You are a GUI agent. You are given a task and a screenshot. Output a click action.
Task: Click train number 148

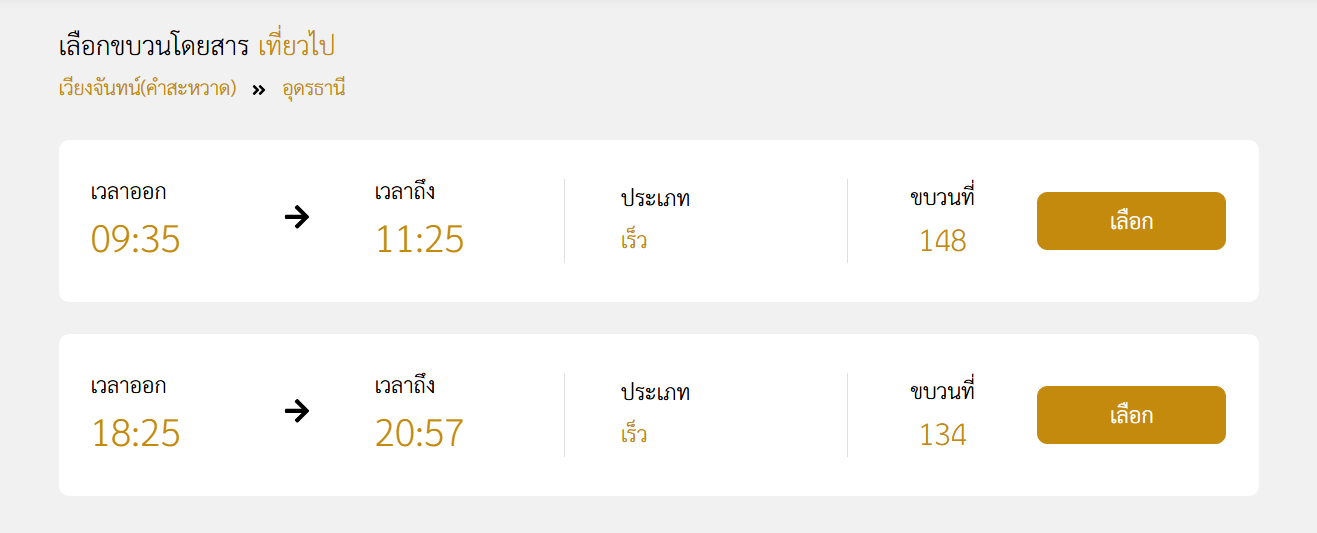click(x=943, y=241)
